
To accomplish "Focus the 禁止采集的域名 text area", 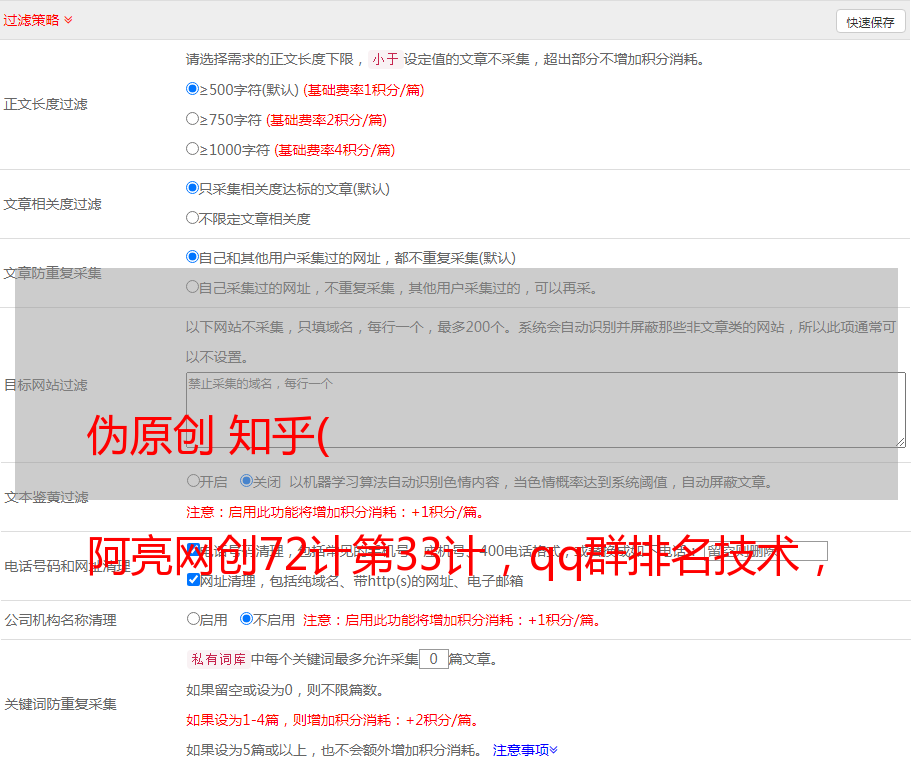I will (x=546, y=410).
